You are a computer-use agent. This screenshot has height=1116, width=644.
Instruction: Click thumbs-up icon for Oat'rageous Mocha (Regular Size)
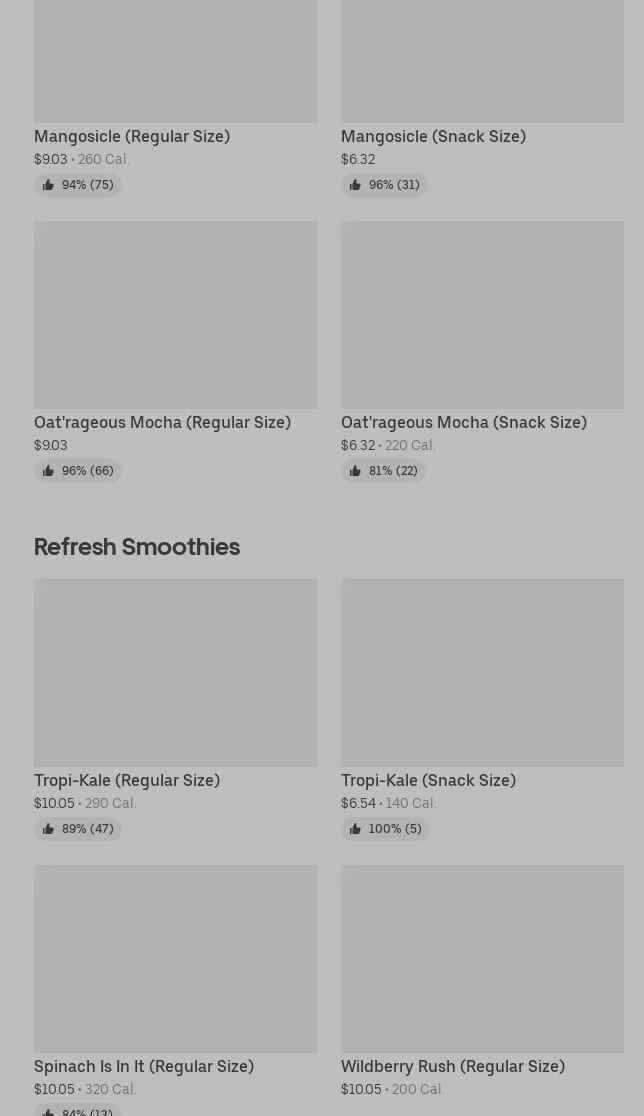[48, 471]
